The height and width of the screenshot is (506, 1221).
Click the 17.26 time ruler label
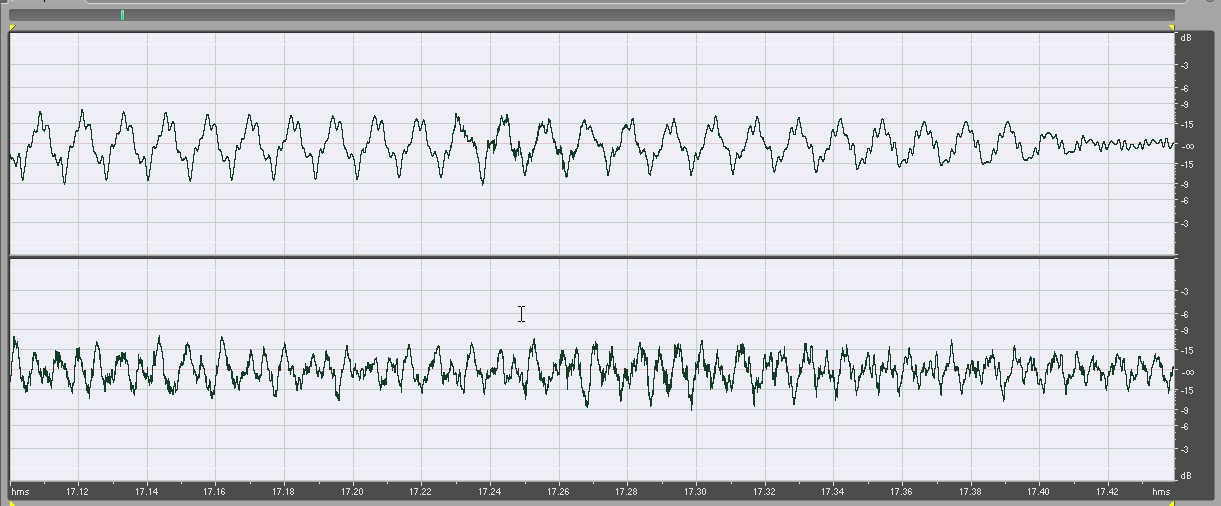click(x=559, y=492)
